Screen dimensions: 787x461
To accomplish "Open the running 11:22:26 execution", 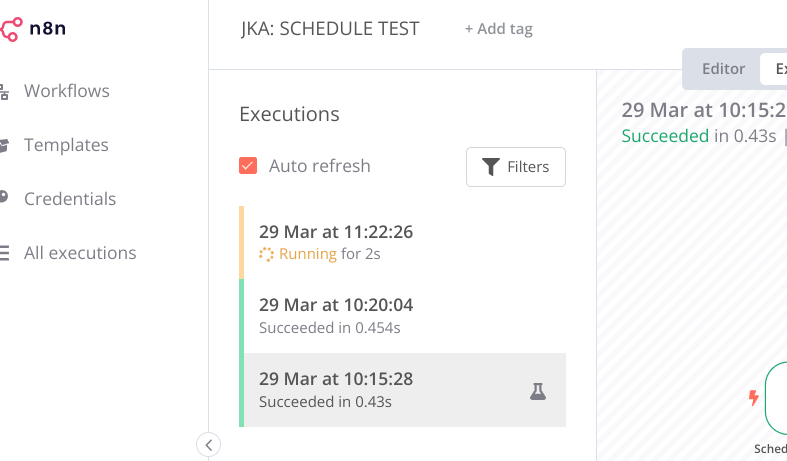I will [403, 243].
